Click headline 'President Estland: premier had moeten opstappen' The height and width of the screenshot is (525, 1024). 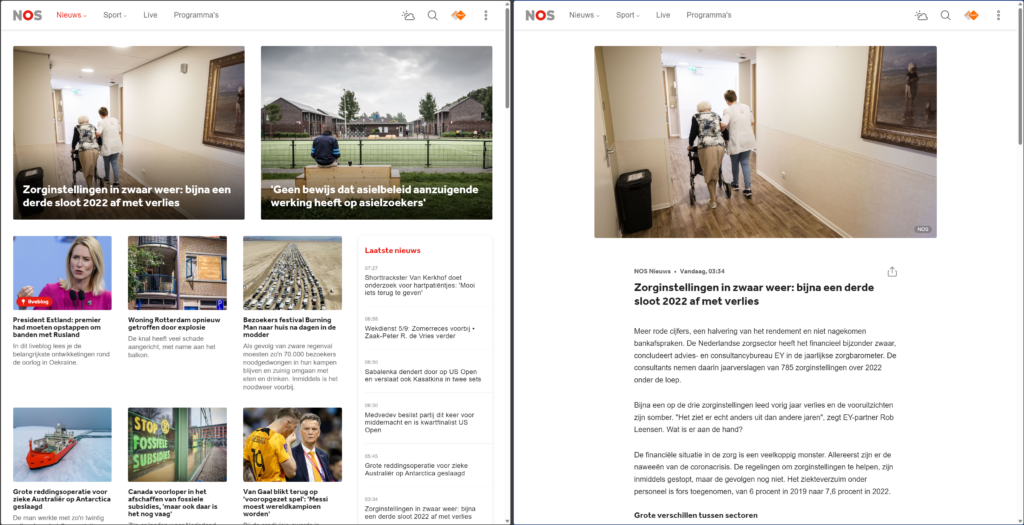57,327
